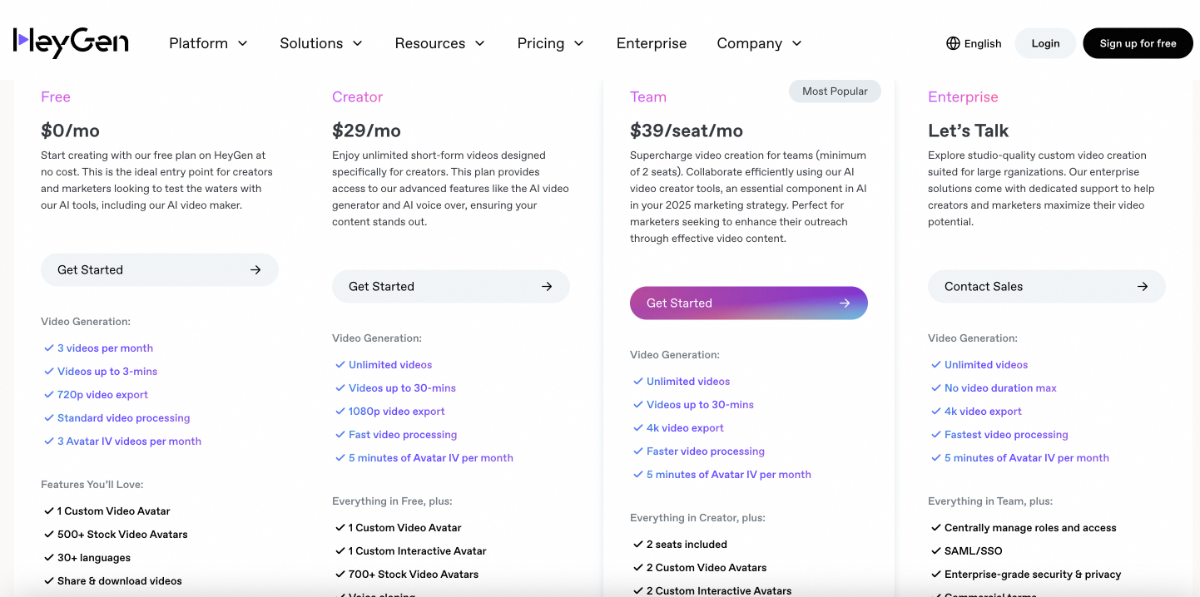Click the gradient Team Get Started button
Image resolution: width=1200 pixels, height=597 pixels.
(x=748, y=303)
